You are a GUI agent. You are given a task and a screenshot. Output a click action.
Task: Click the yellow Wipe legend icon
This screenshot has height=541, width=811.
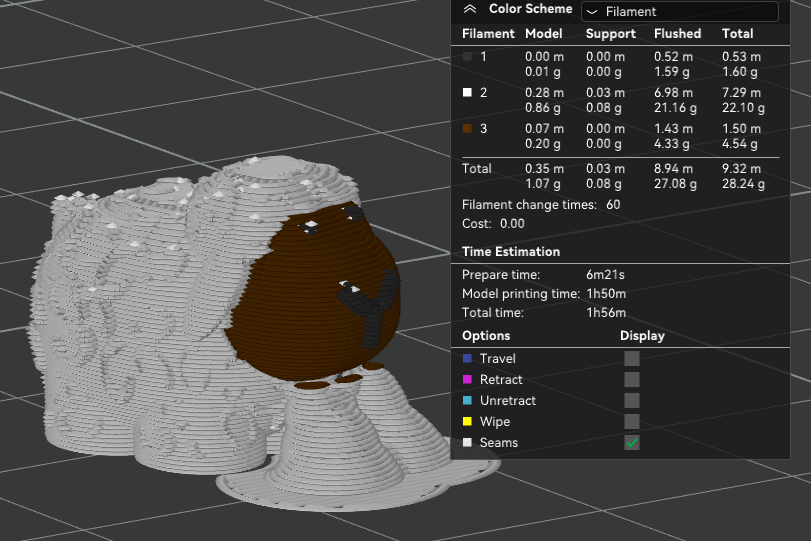(x=467, y=422)
